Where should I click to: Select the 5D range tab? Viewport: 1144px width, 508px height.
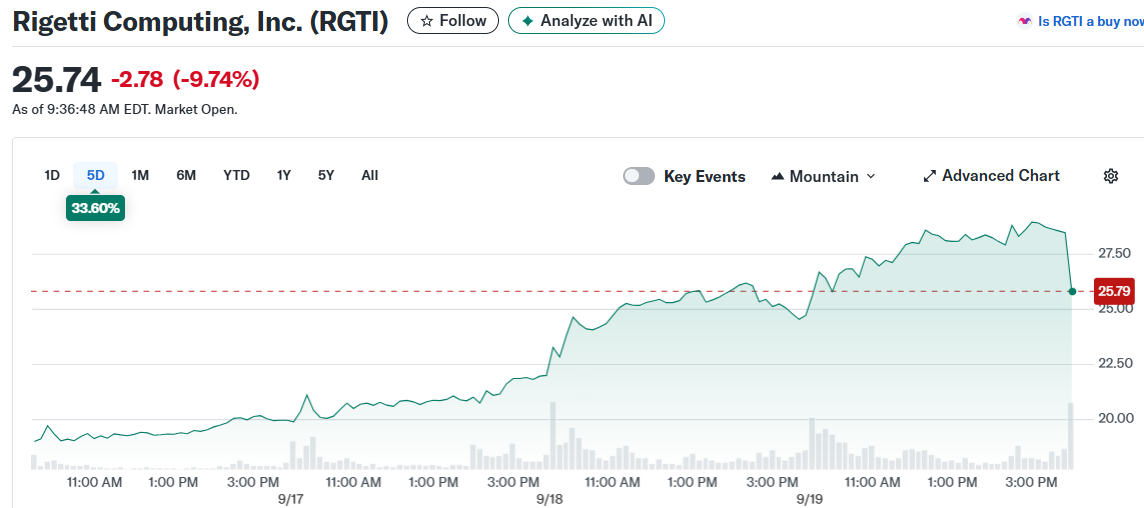click(96, 175)
